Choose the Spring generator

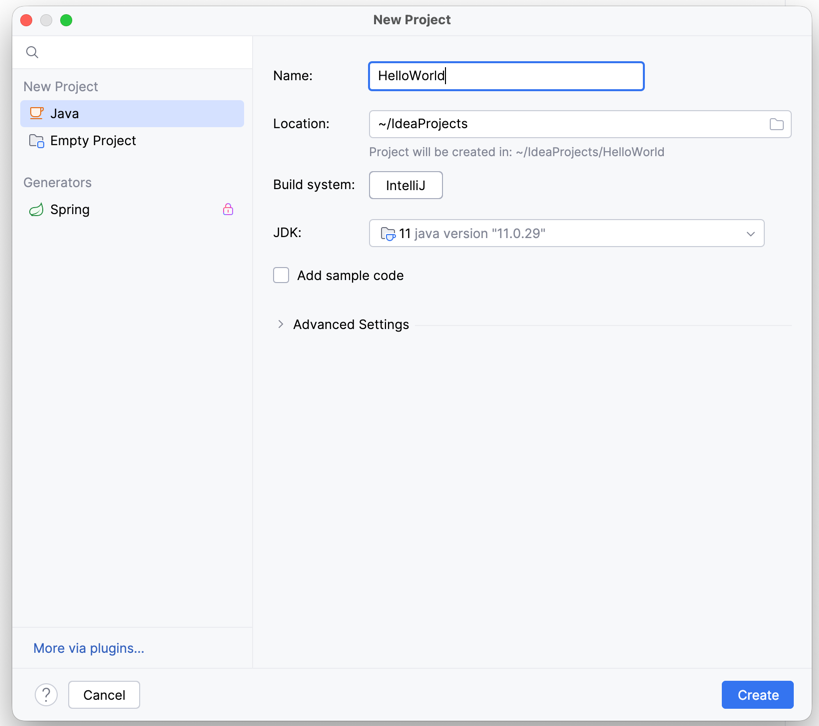tap(70, 210)
